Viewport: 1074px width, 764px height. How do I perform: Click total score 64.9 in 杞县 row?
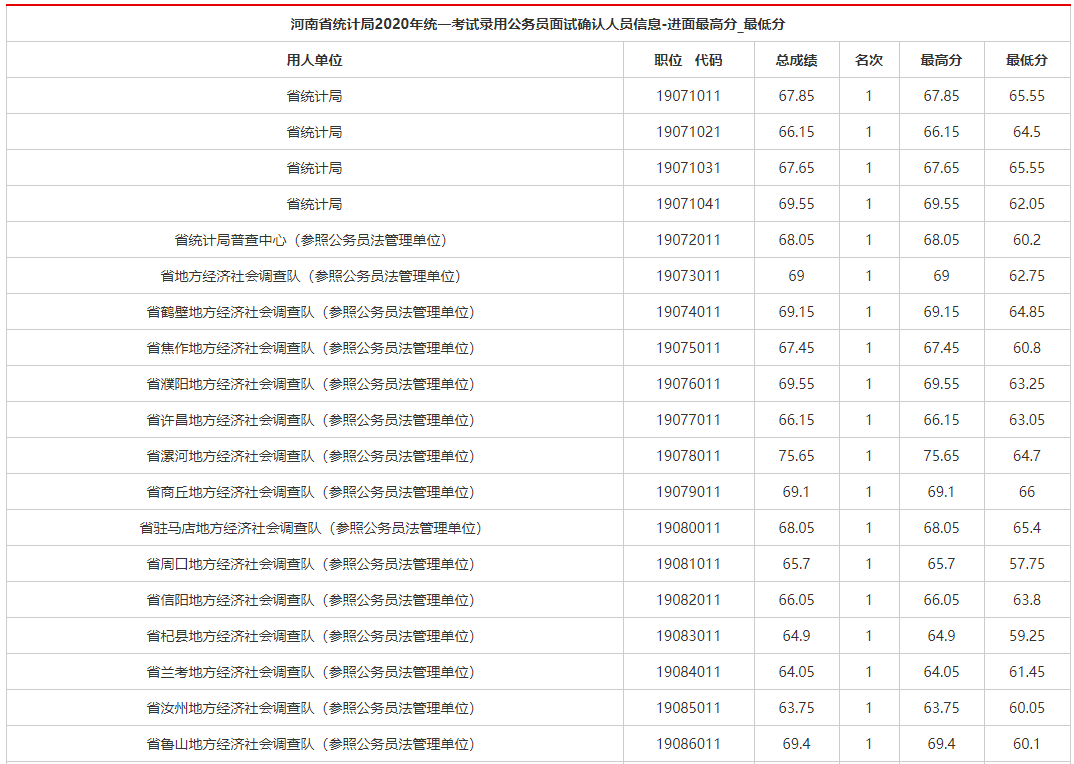[x=797, y=636]
